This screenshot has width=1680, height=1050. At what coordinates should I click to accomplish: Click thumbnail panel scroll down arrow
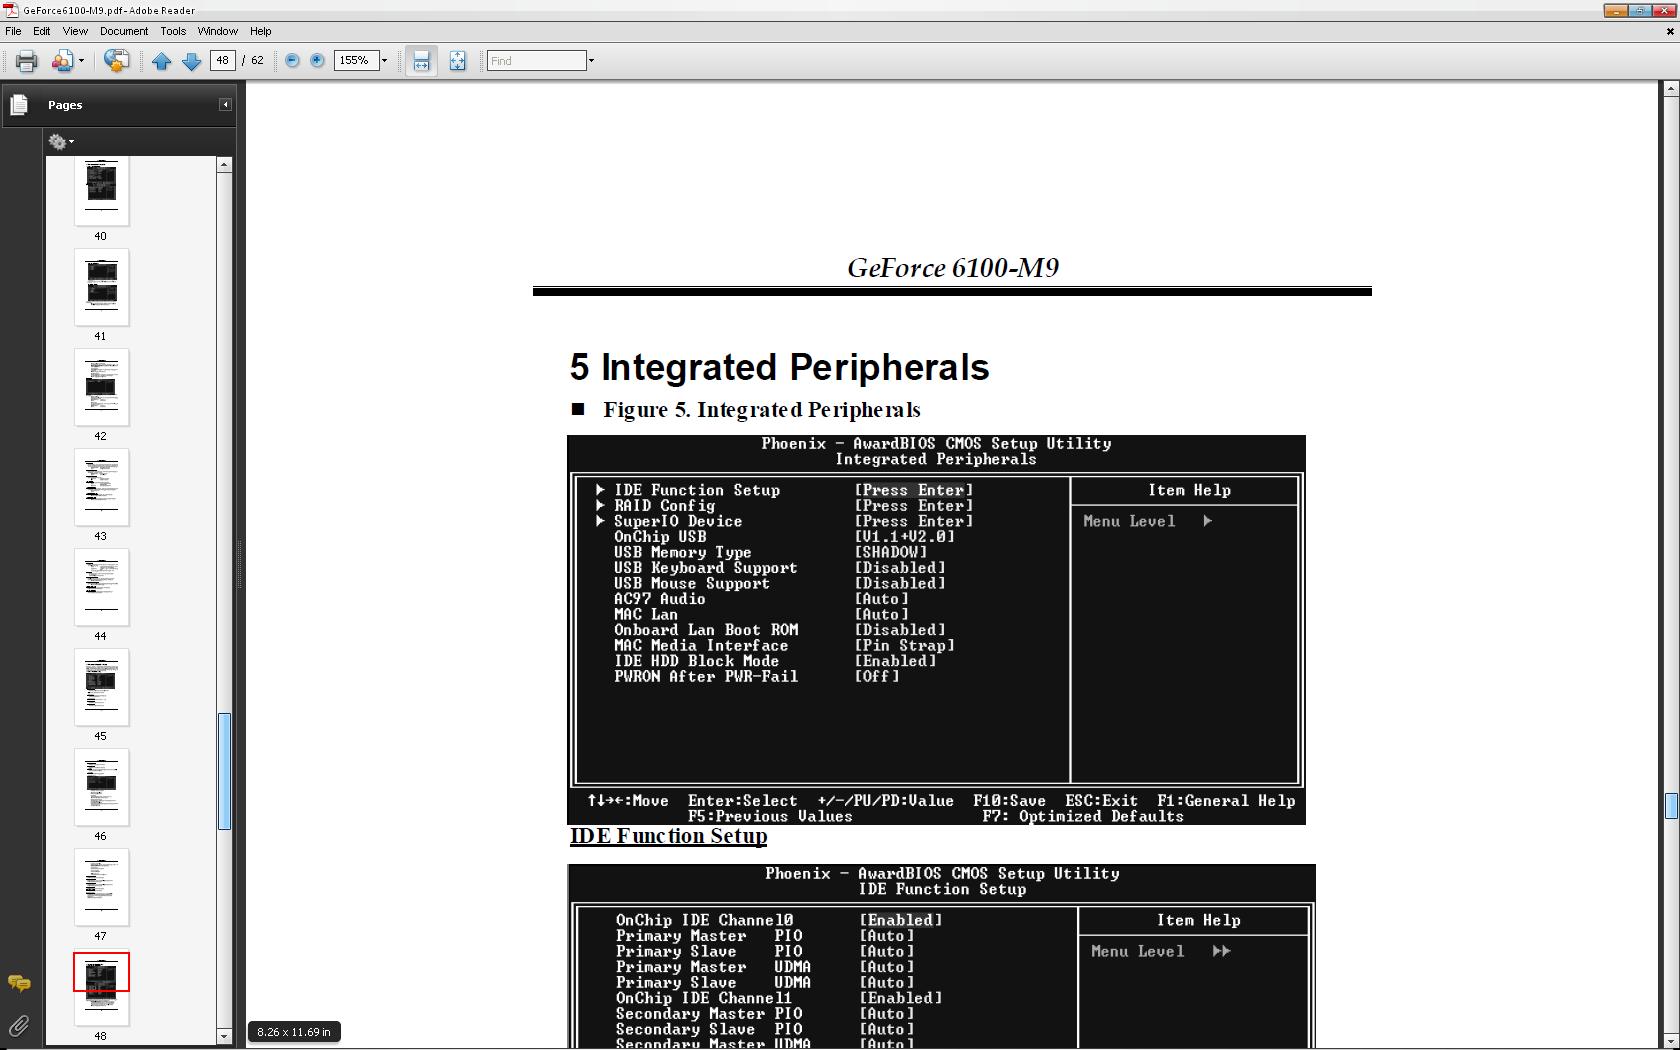[225, 1036]
